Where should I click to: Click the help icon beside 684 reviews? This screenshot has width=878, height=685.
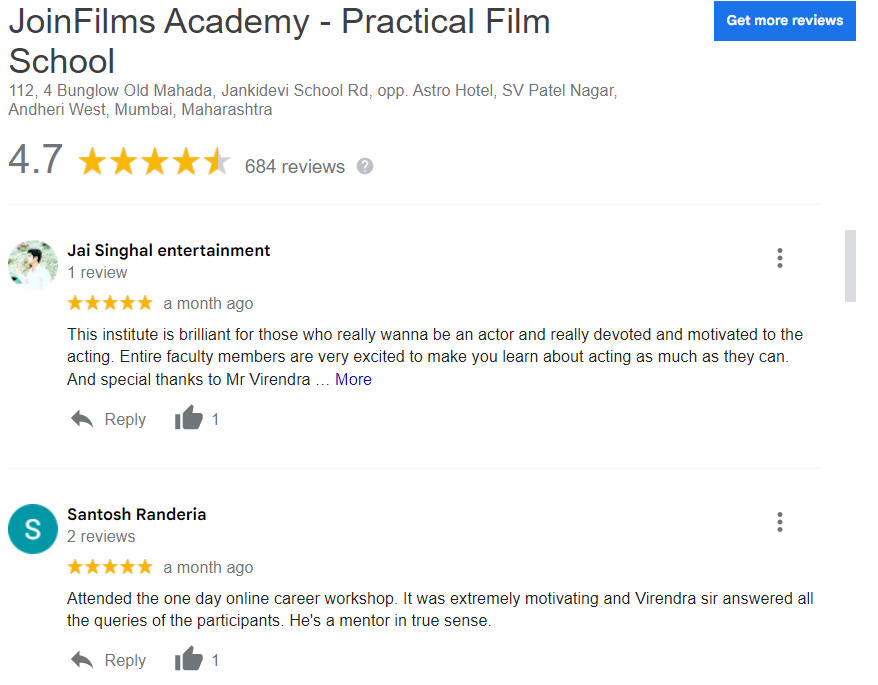tap(365, 166)
